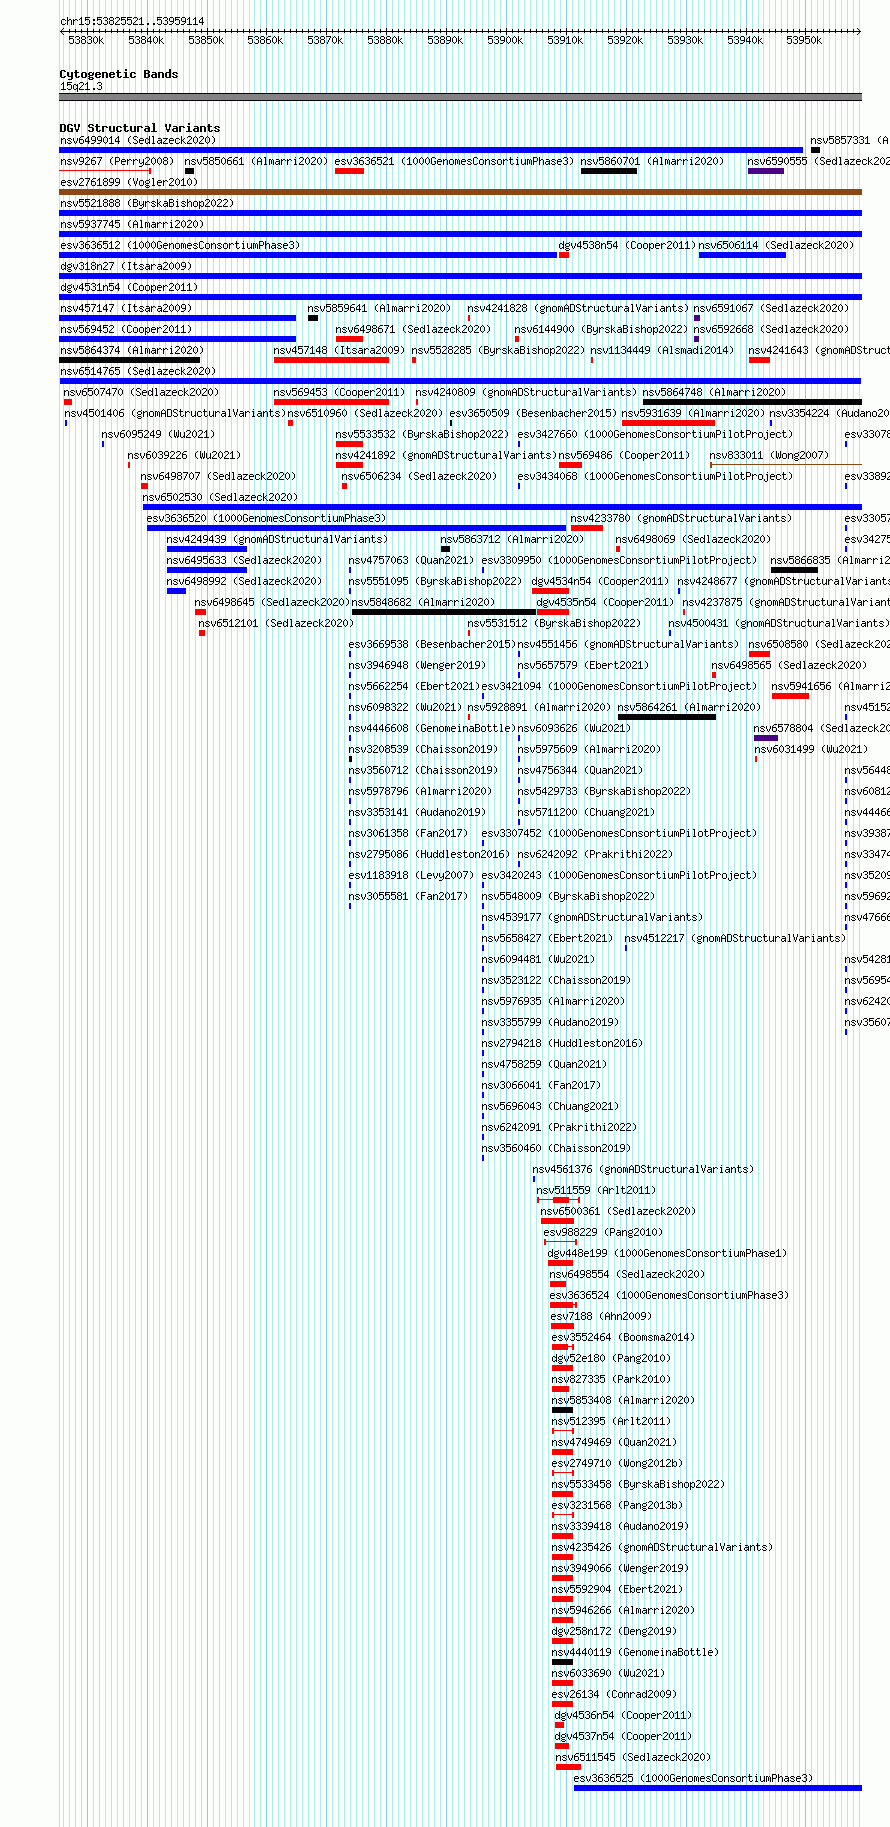890x1827 pixels.
Task: Open nsv6502530 (Sedlazeck2020) variant
Action: (x=221, y=497)
